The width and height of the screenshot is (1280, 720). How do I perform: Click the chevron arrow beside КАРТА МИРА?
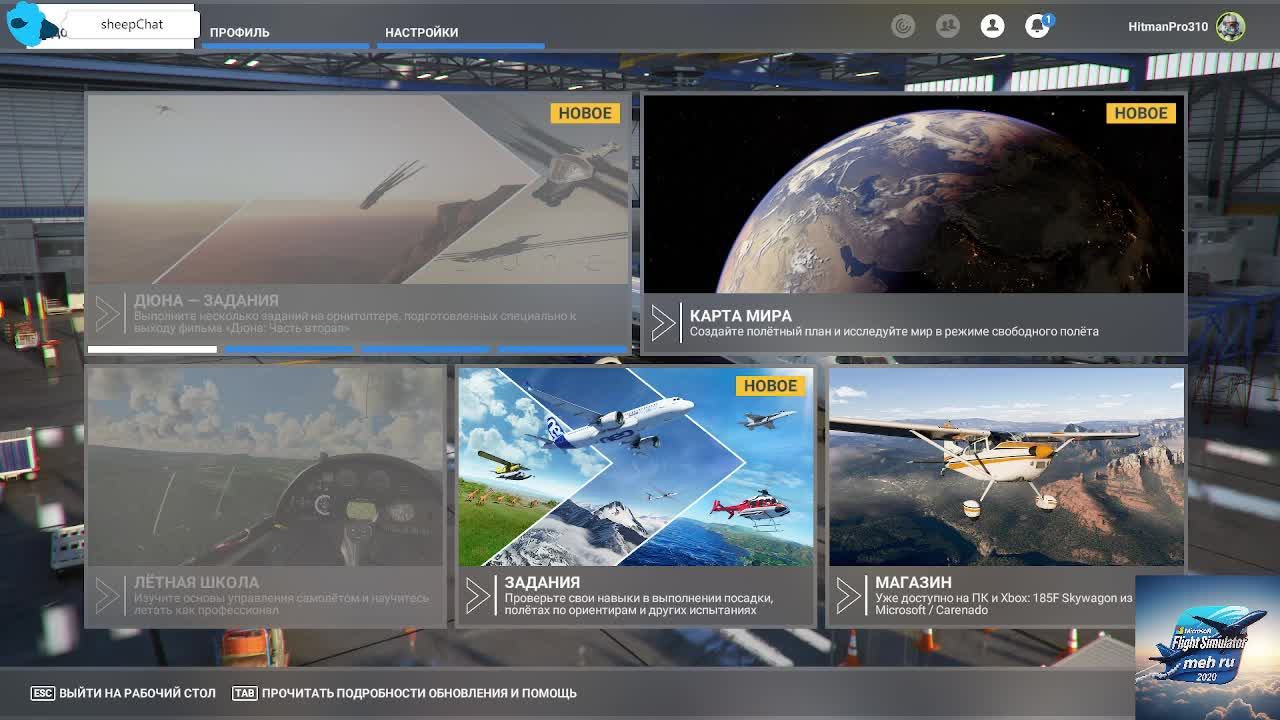tap(663, 323)
